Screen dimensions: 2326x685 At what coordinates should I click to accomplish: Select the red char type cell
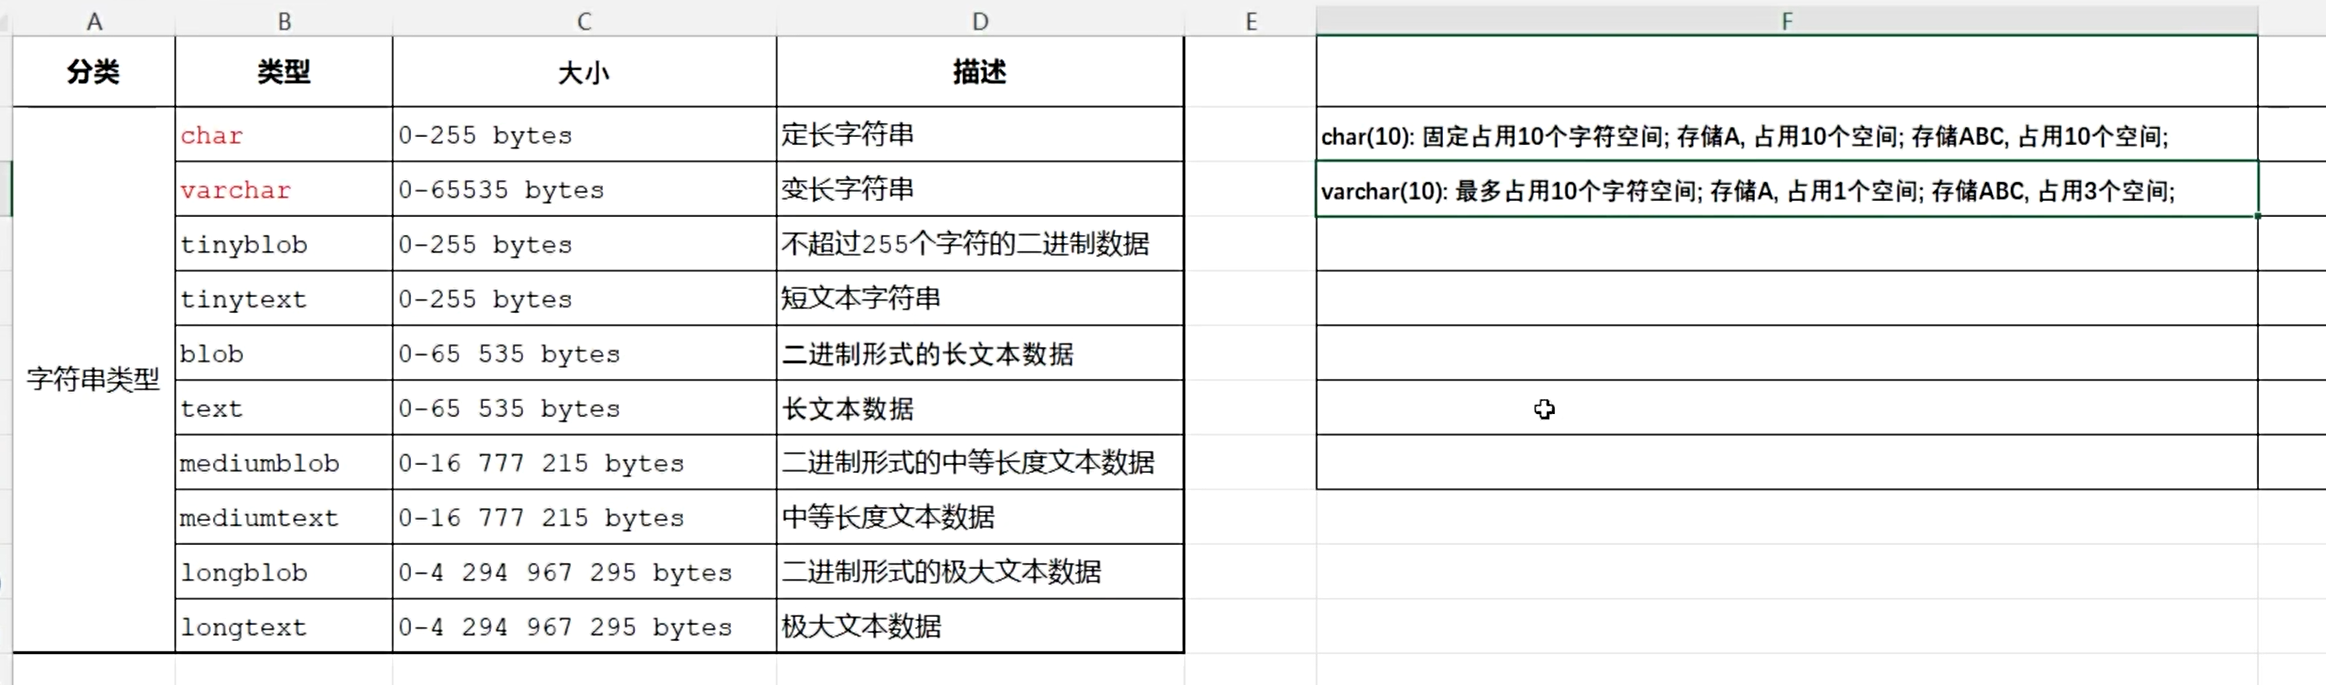(284, 134)
